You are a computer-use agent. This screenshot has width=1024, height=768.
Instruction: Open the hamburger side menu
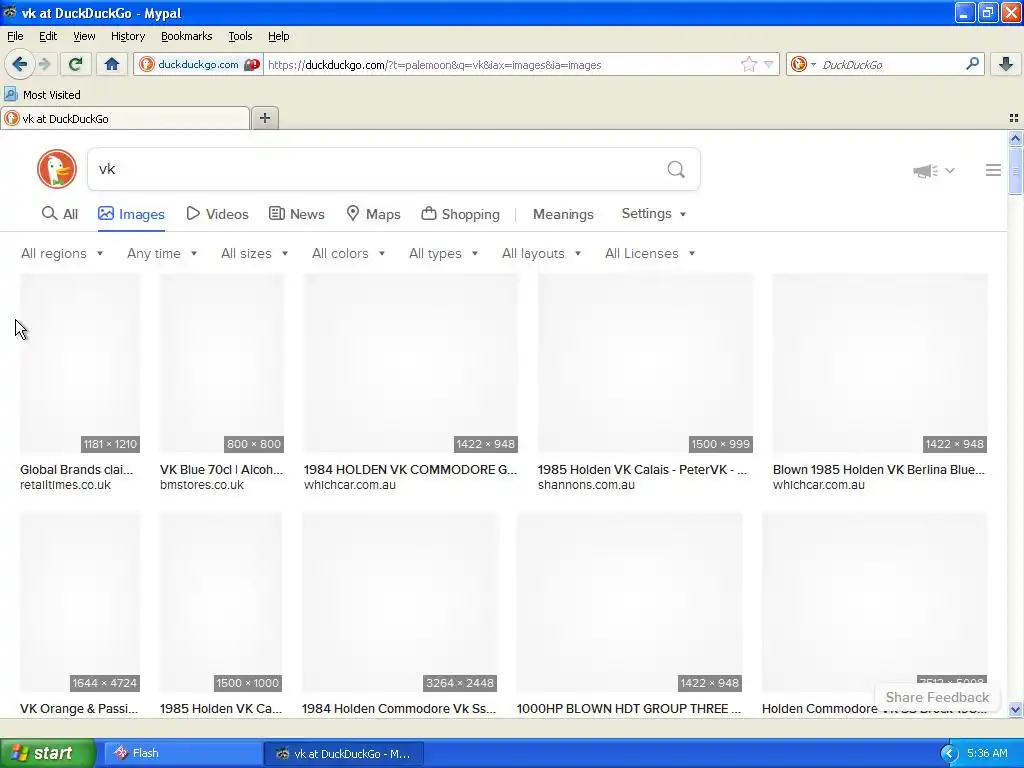(993, 170)
